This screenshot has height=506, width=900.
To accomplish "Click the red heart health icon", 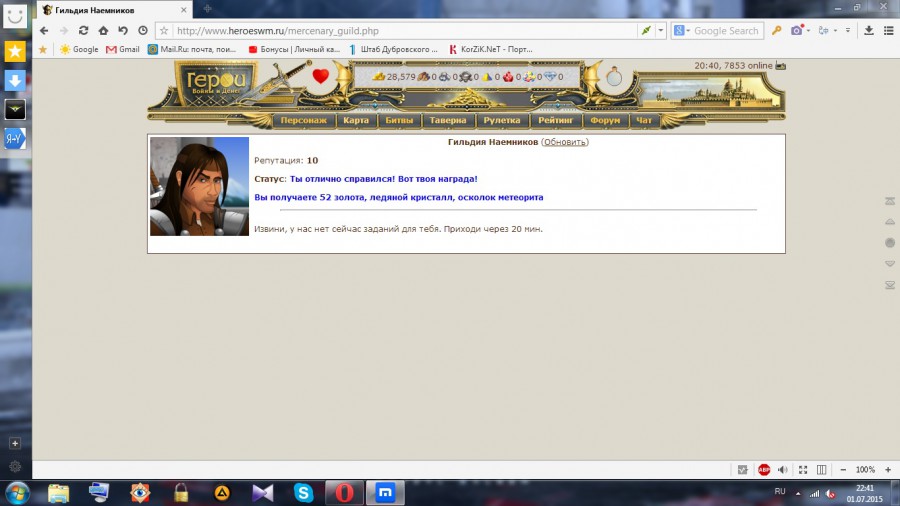I will (320, 76).
